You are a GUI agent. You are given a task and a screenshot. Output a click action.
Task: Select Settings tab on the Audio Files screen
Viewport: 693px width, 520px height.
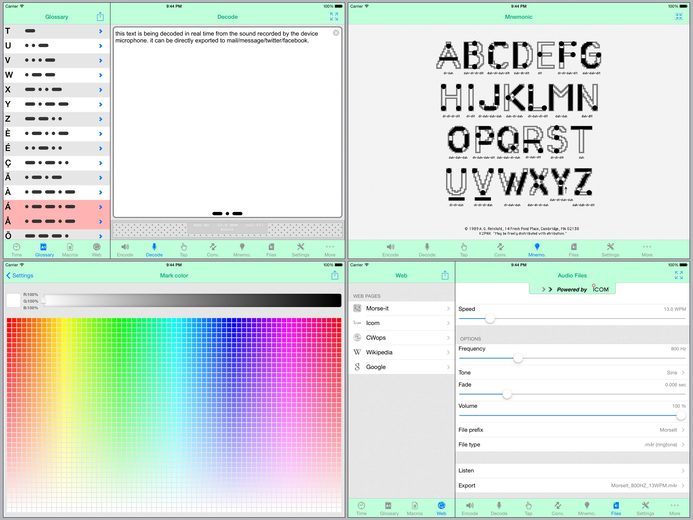pos(645,508)
